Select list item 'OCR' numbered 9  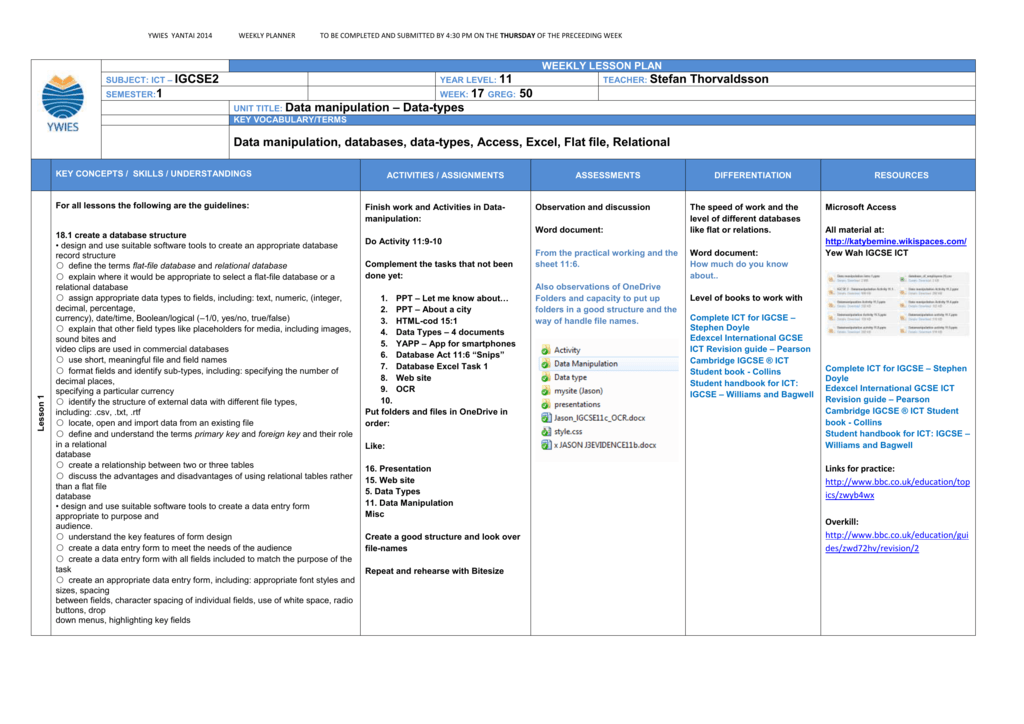click(x=405, y=389)
